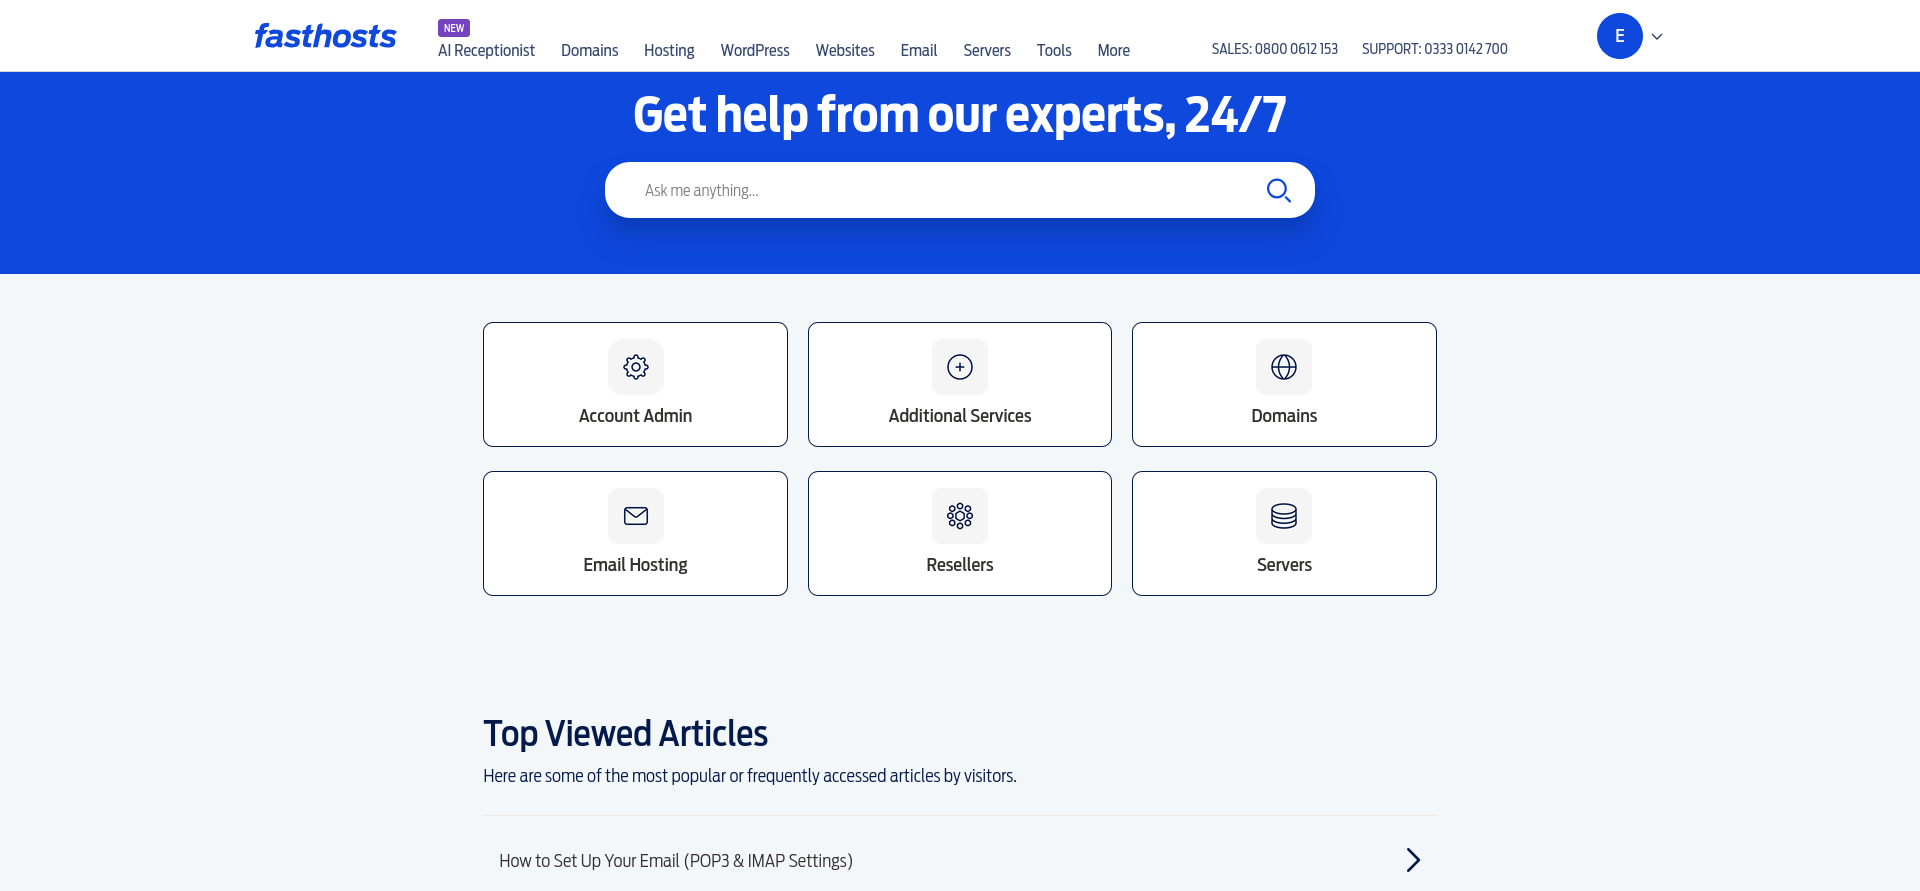Open the user avatar E circle

click(x=1619, y=36)
